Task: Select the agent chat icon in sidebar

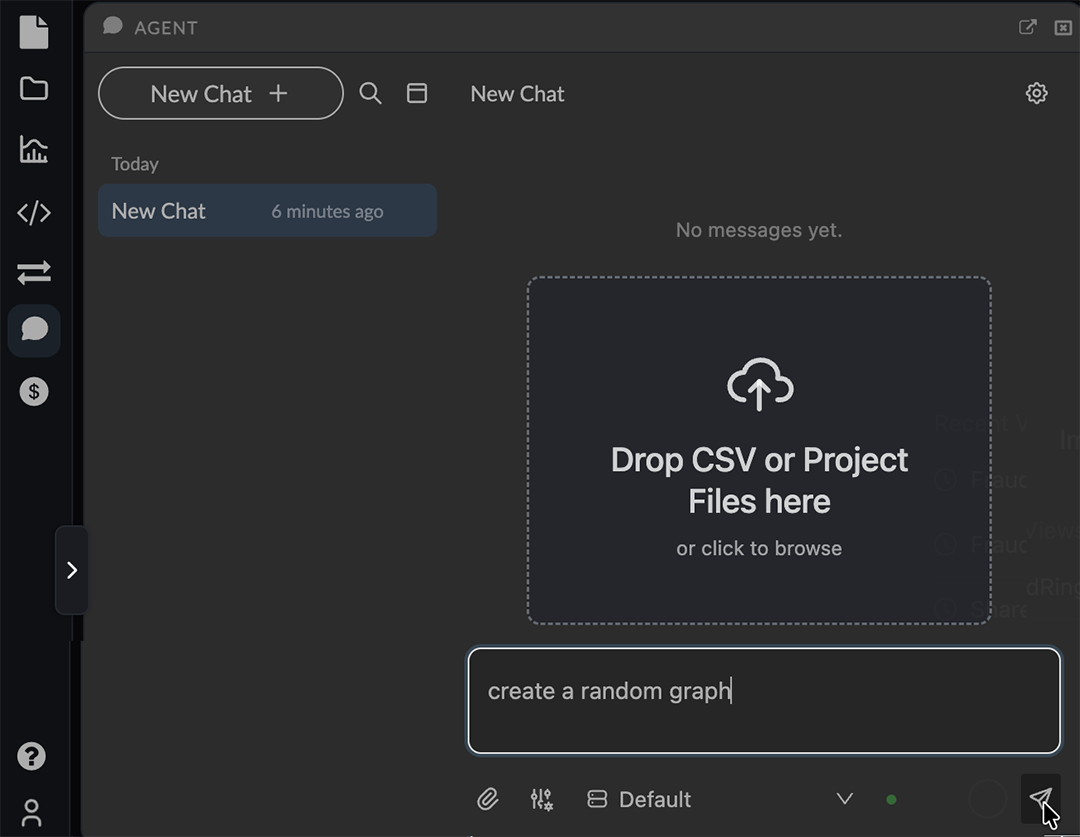Action: [x=34, y=330]
